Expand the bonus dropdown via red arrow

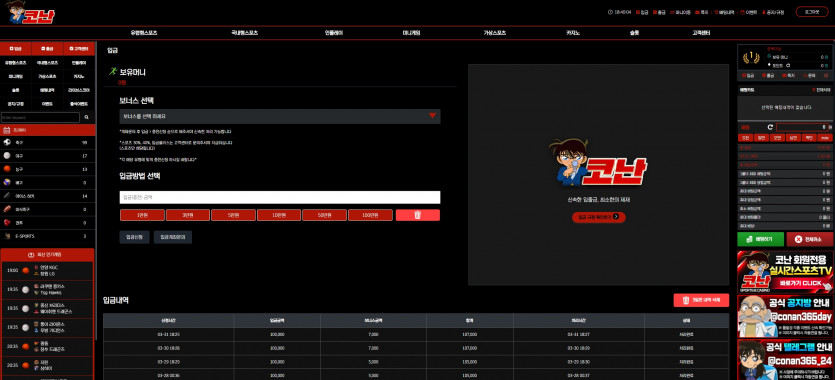click(x=432, y=116)
